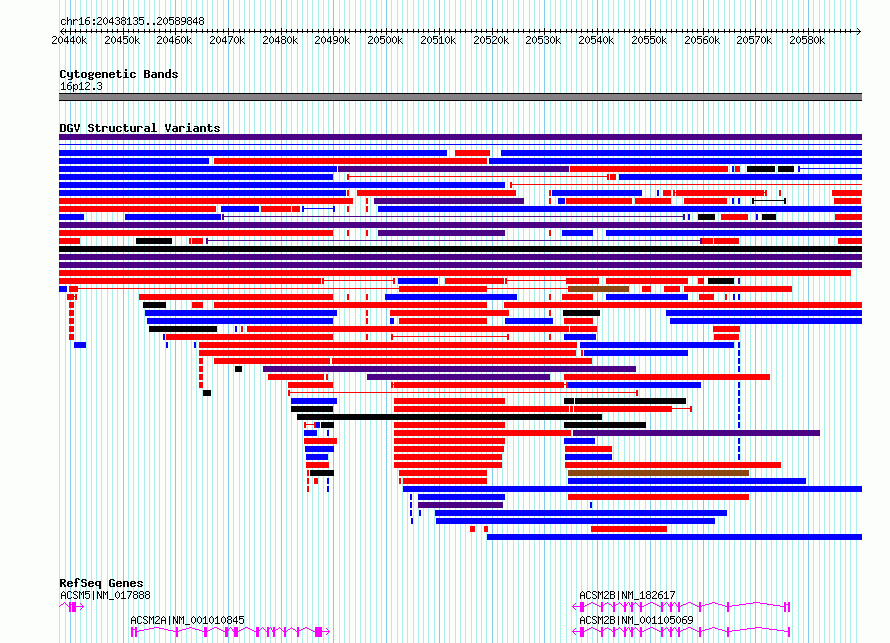Recenter on the 20540k ruler label

tap(596, 40)
